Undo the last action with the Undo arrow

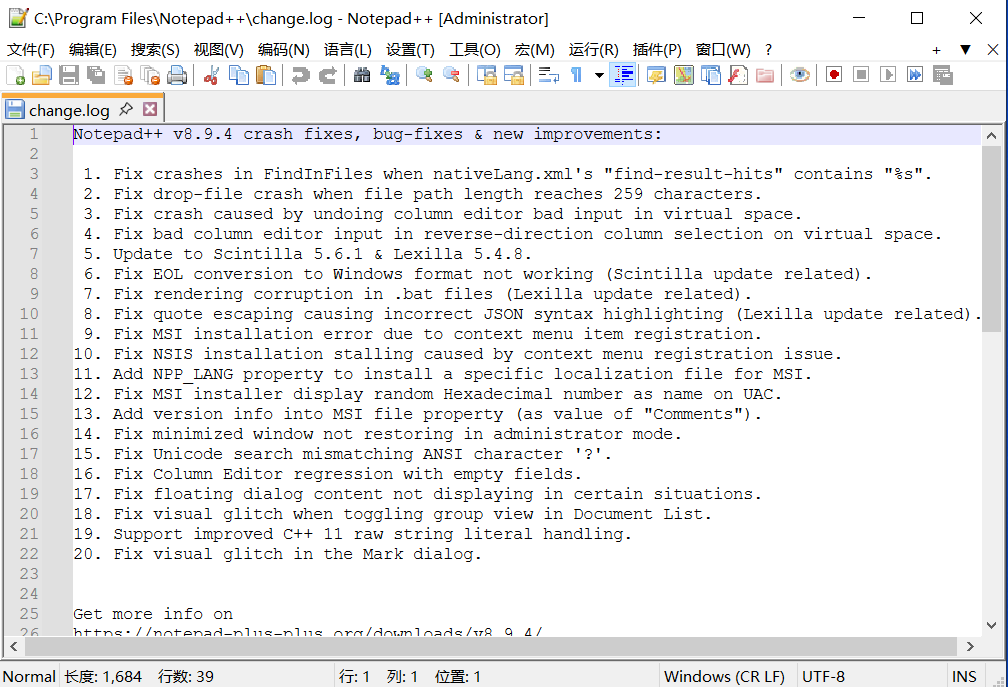pyautogui.click(x=300, y=75)
